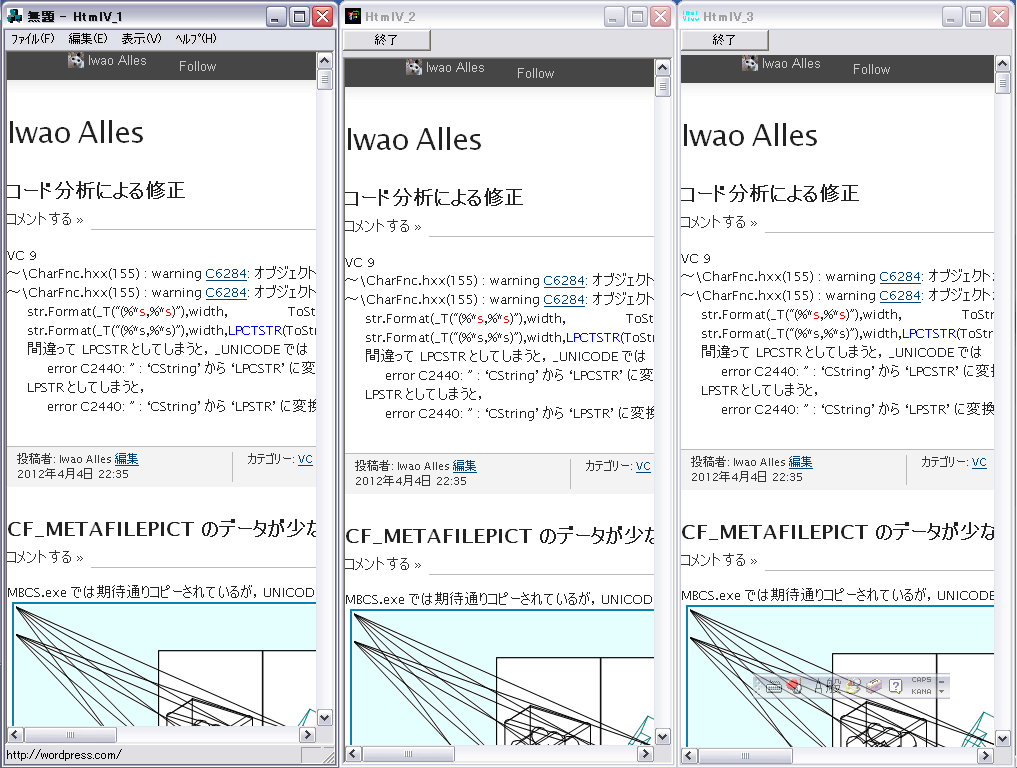Click 'Iwao Alles' header link in HtmlV_2
This screenshot has height=768, width=1017.
point(455,67)
